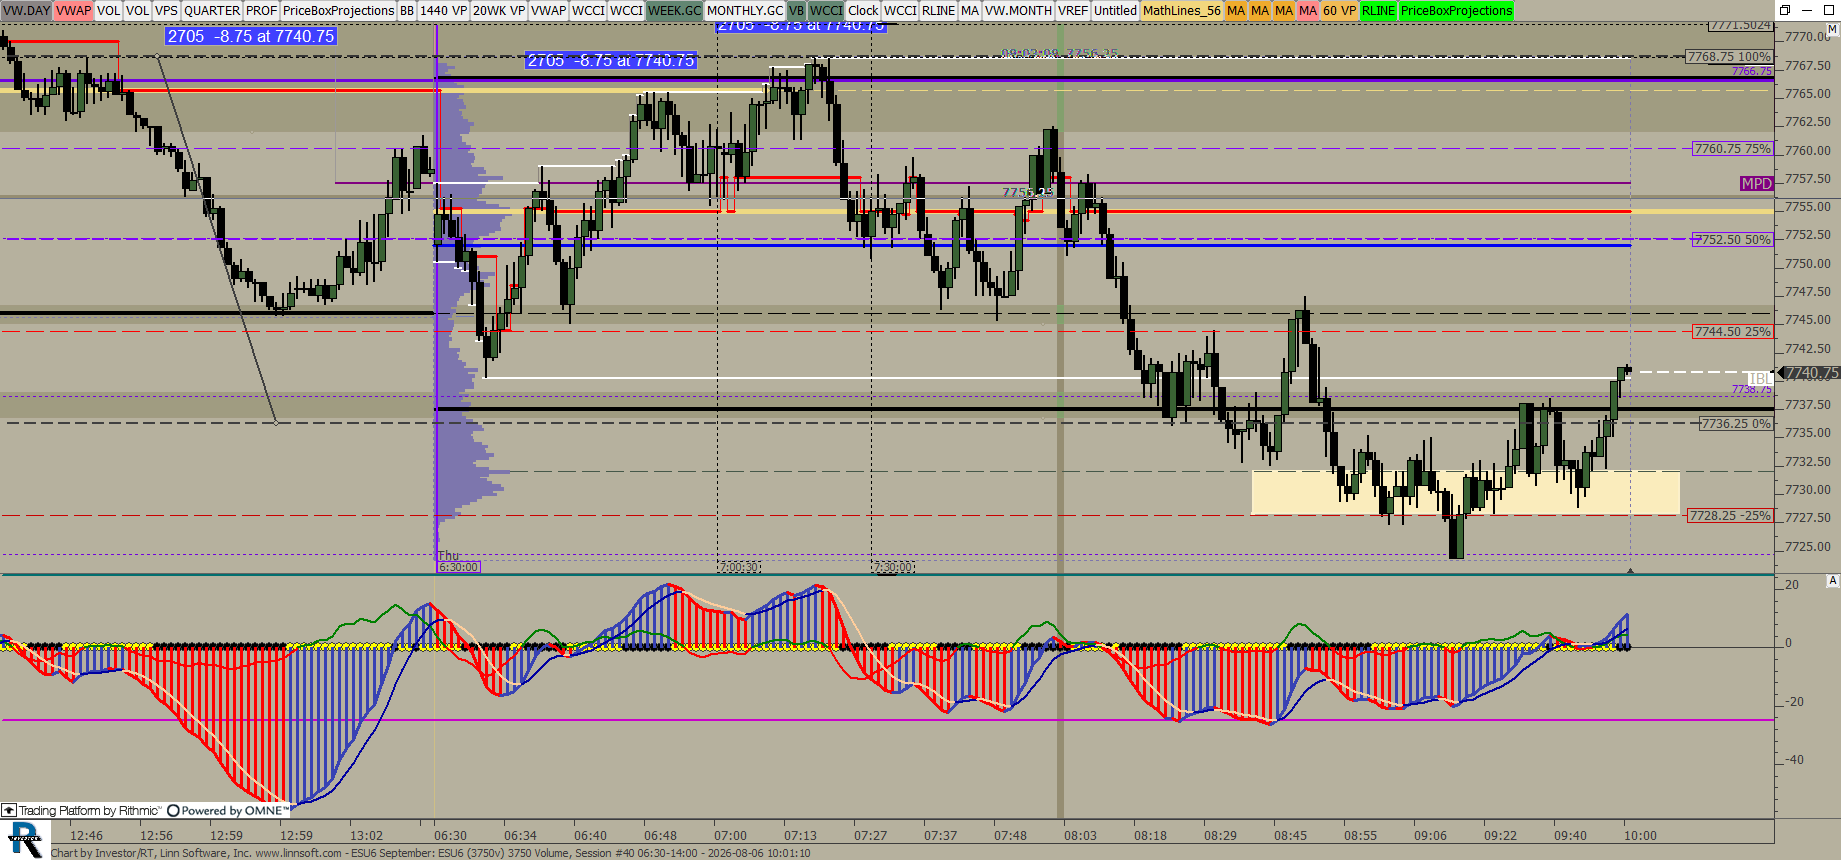Click the VREF toolbar button
The image size is (1841, 860).
click(1073, 10)
